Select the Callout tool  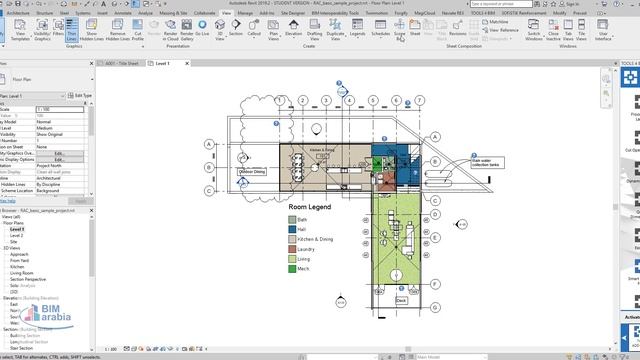(254, 28)
